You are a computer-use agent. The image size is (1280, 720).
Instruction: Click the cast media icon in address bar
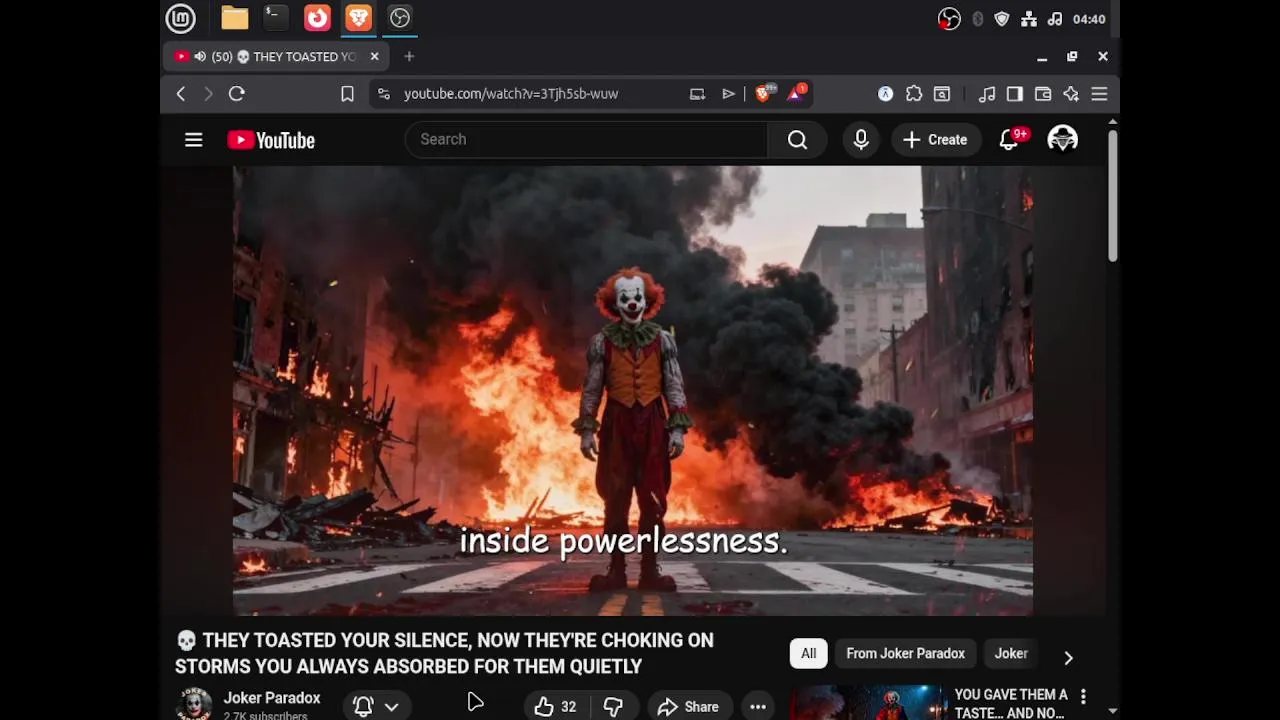click(x=697, y=94)
